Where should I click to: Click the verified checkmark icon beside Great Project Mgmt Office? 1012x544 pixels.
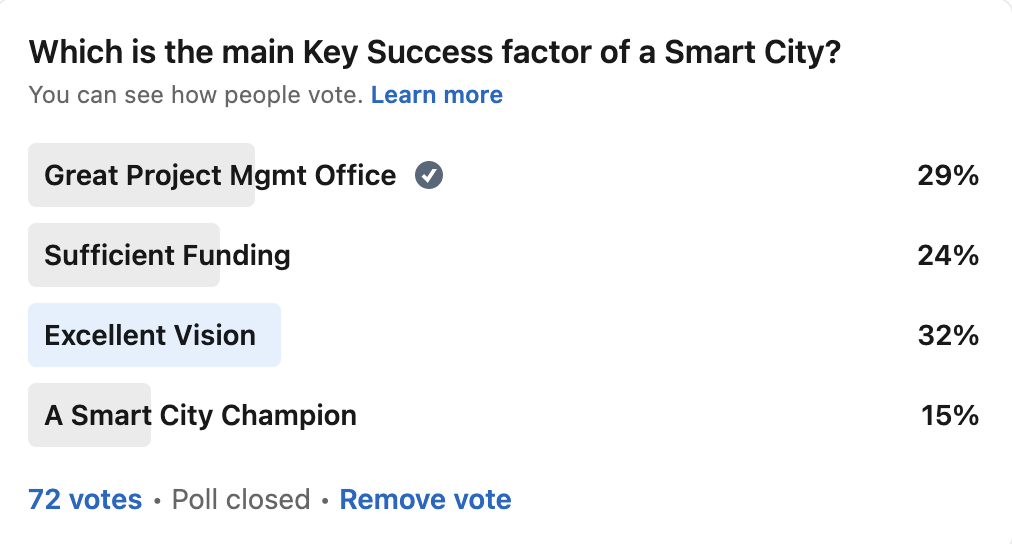[429, 176]
